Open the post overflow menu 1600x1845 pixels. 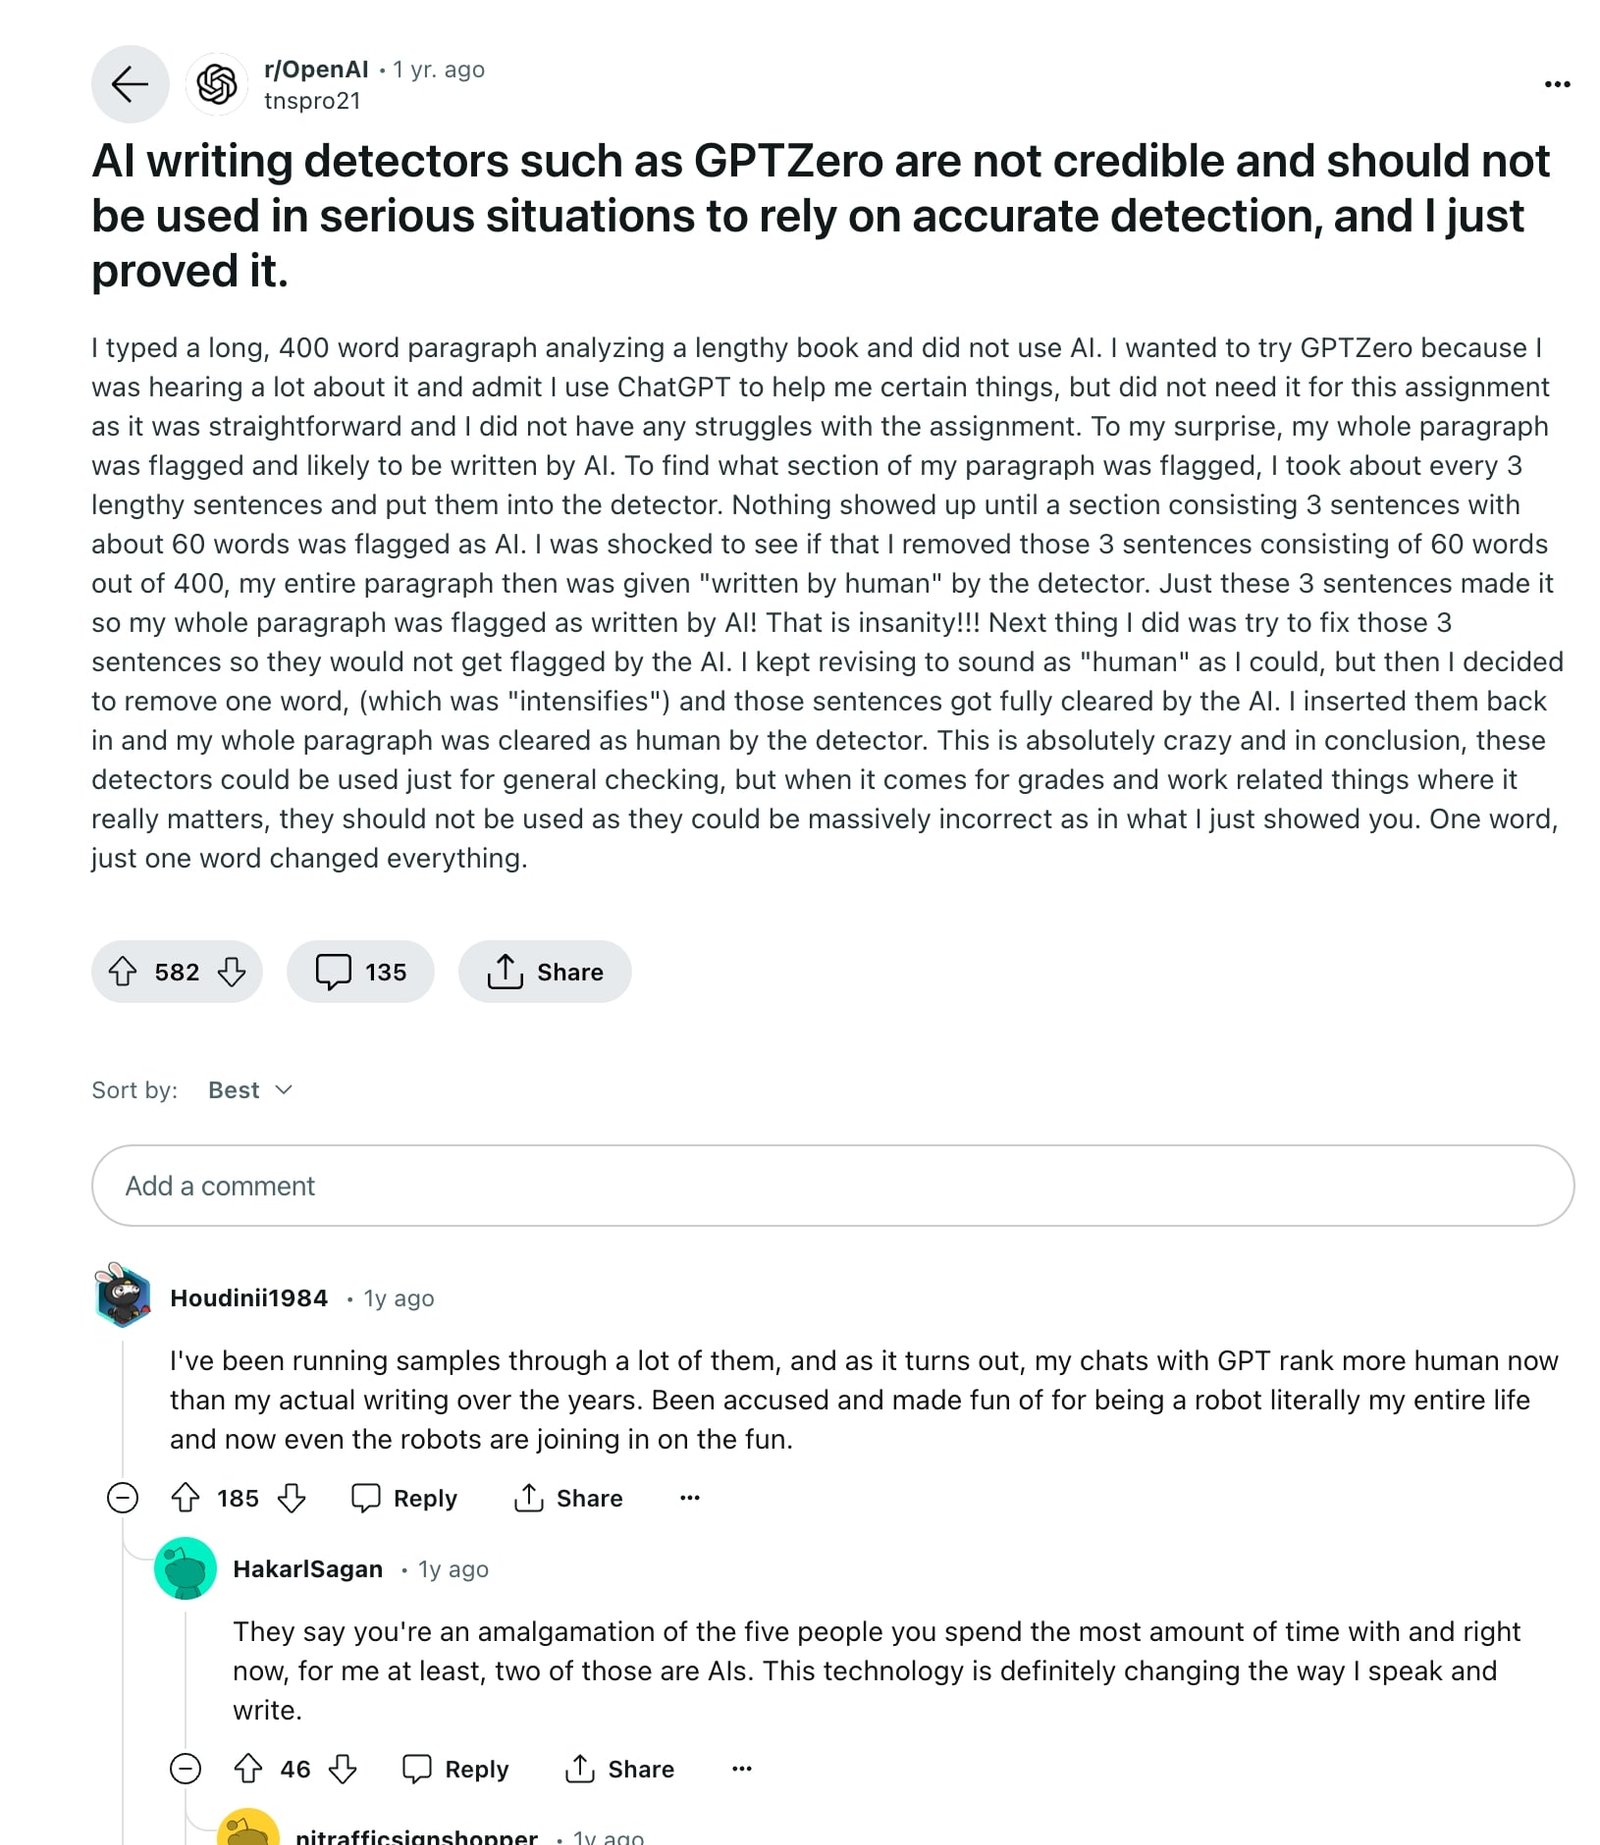(x=1557, y=84)
